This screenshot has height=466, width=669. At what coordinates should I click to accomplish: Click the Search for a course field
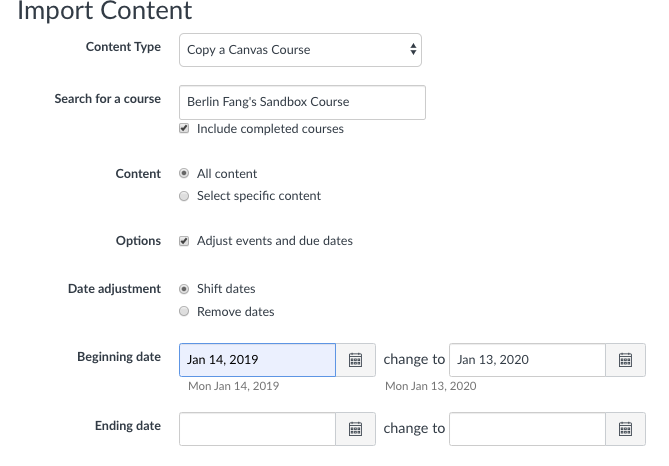(302, 102)
